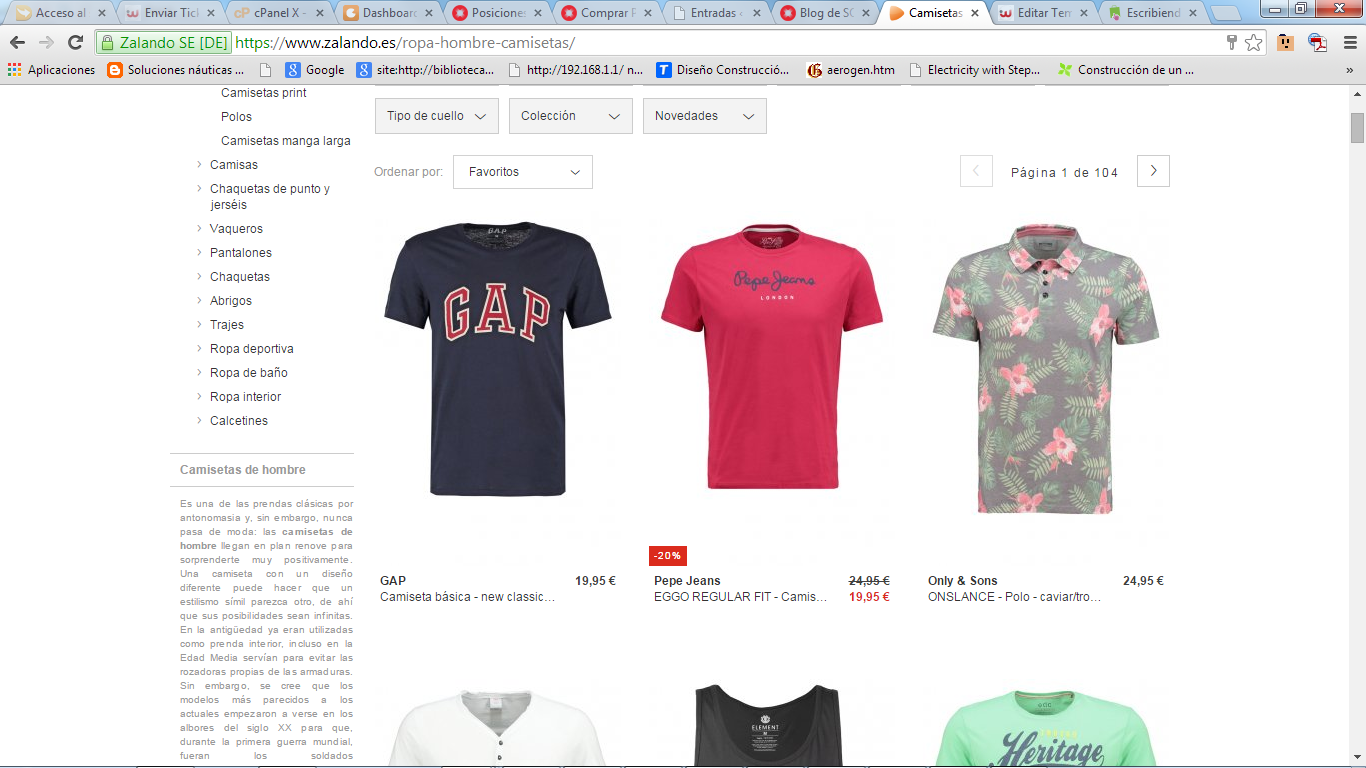
Task: Switch to the Enviar Tick tab
Action: point(169,13)
